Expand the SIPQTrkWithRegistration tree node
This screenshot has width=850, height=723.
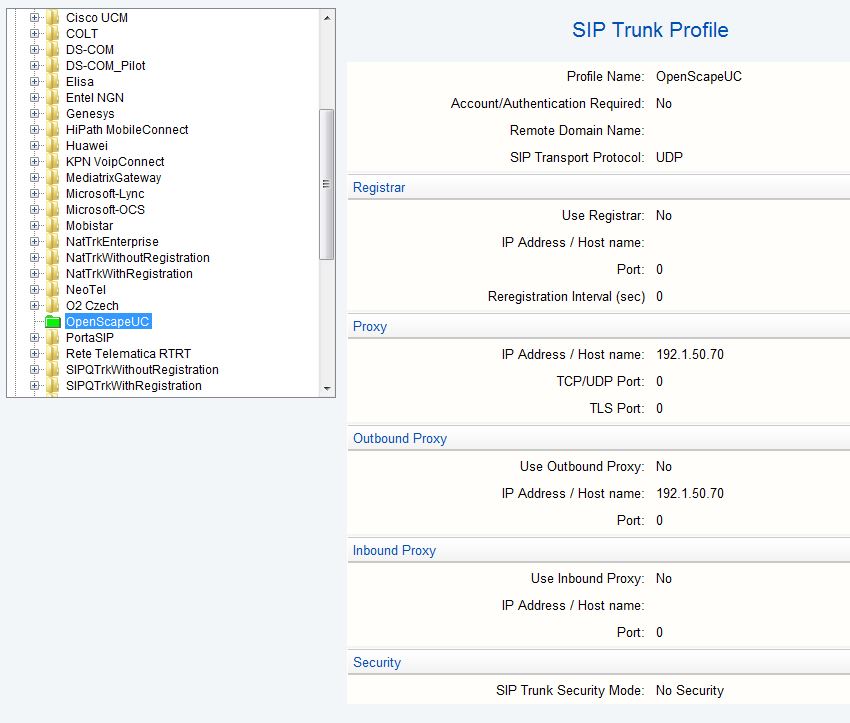[x=35, y=386]
